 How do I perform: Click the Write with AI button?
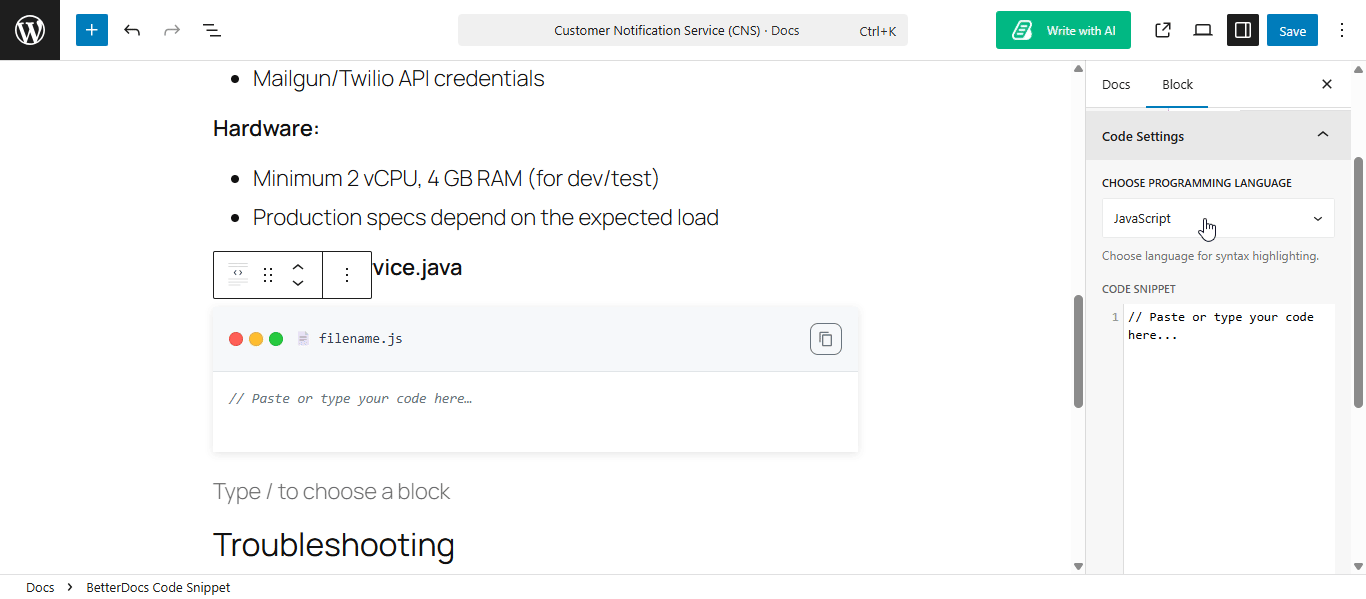click(1063, 30)
